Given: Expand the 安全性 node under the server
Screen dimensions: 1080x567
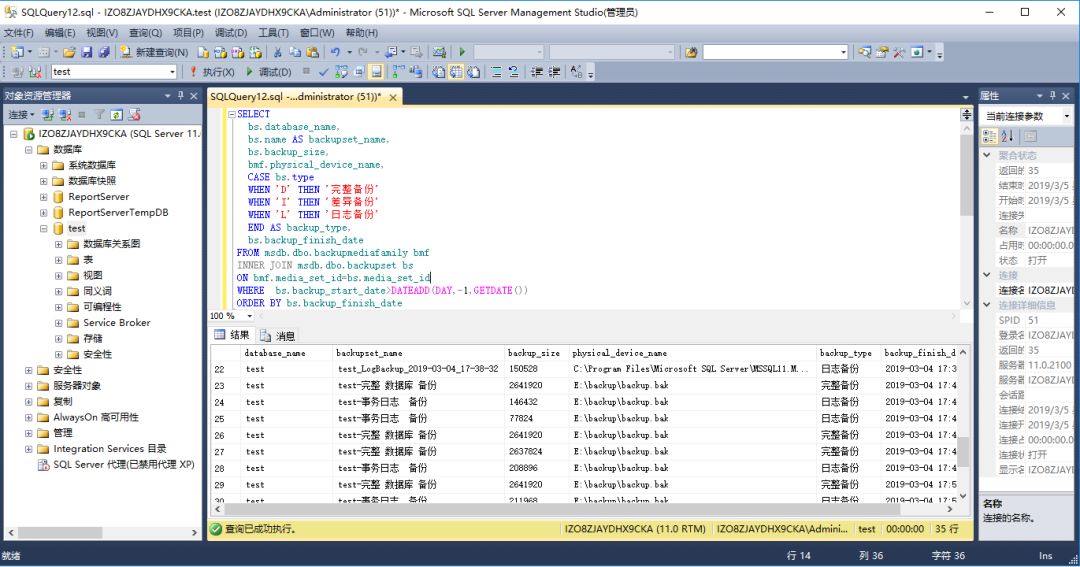Looking at the screenshot, I should point(28,370).
